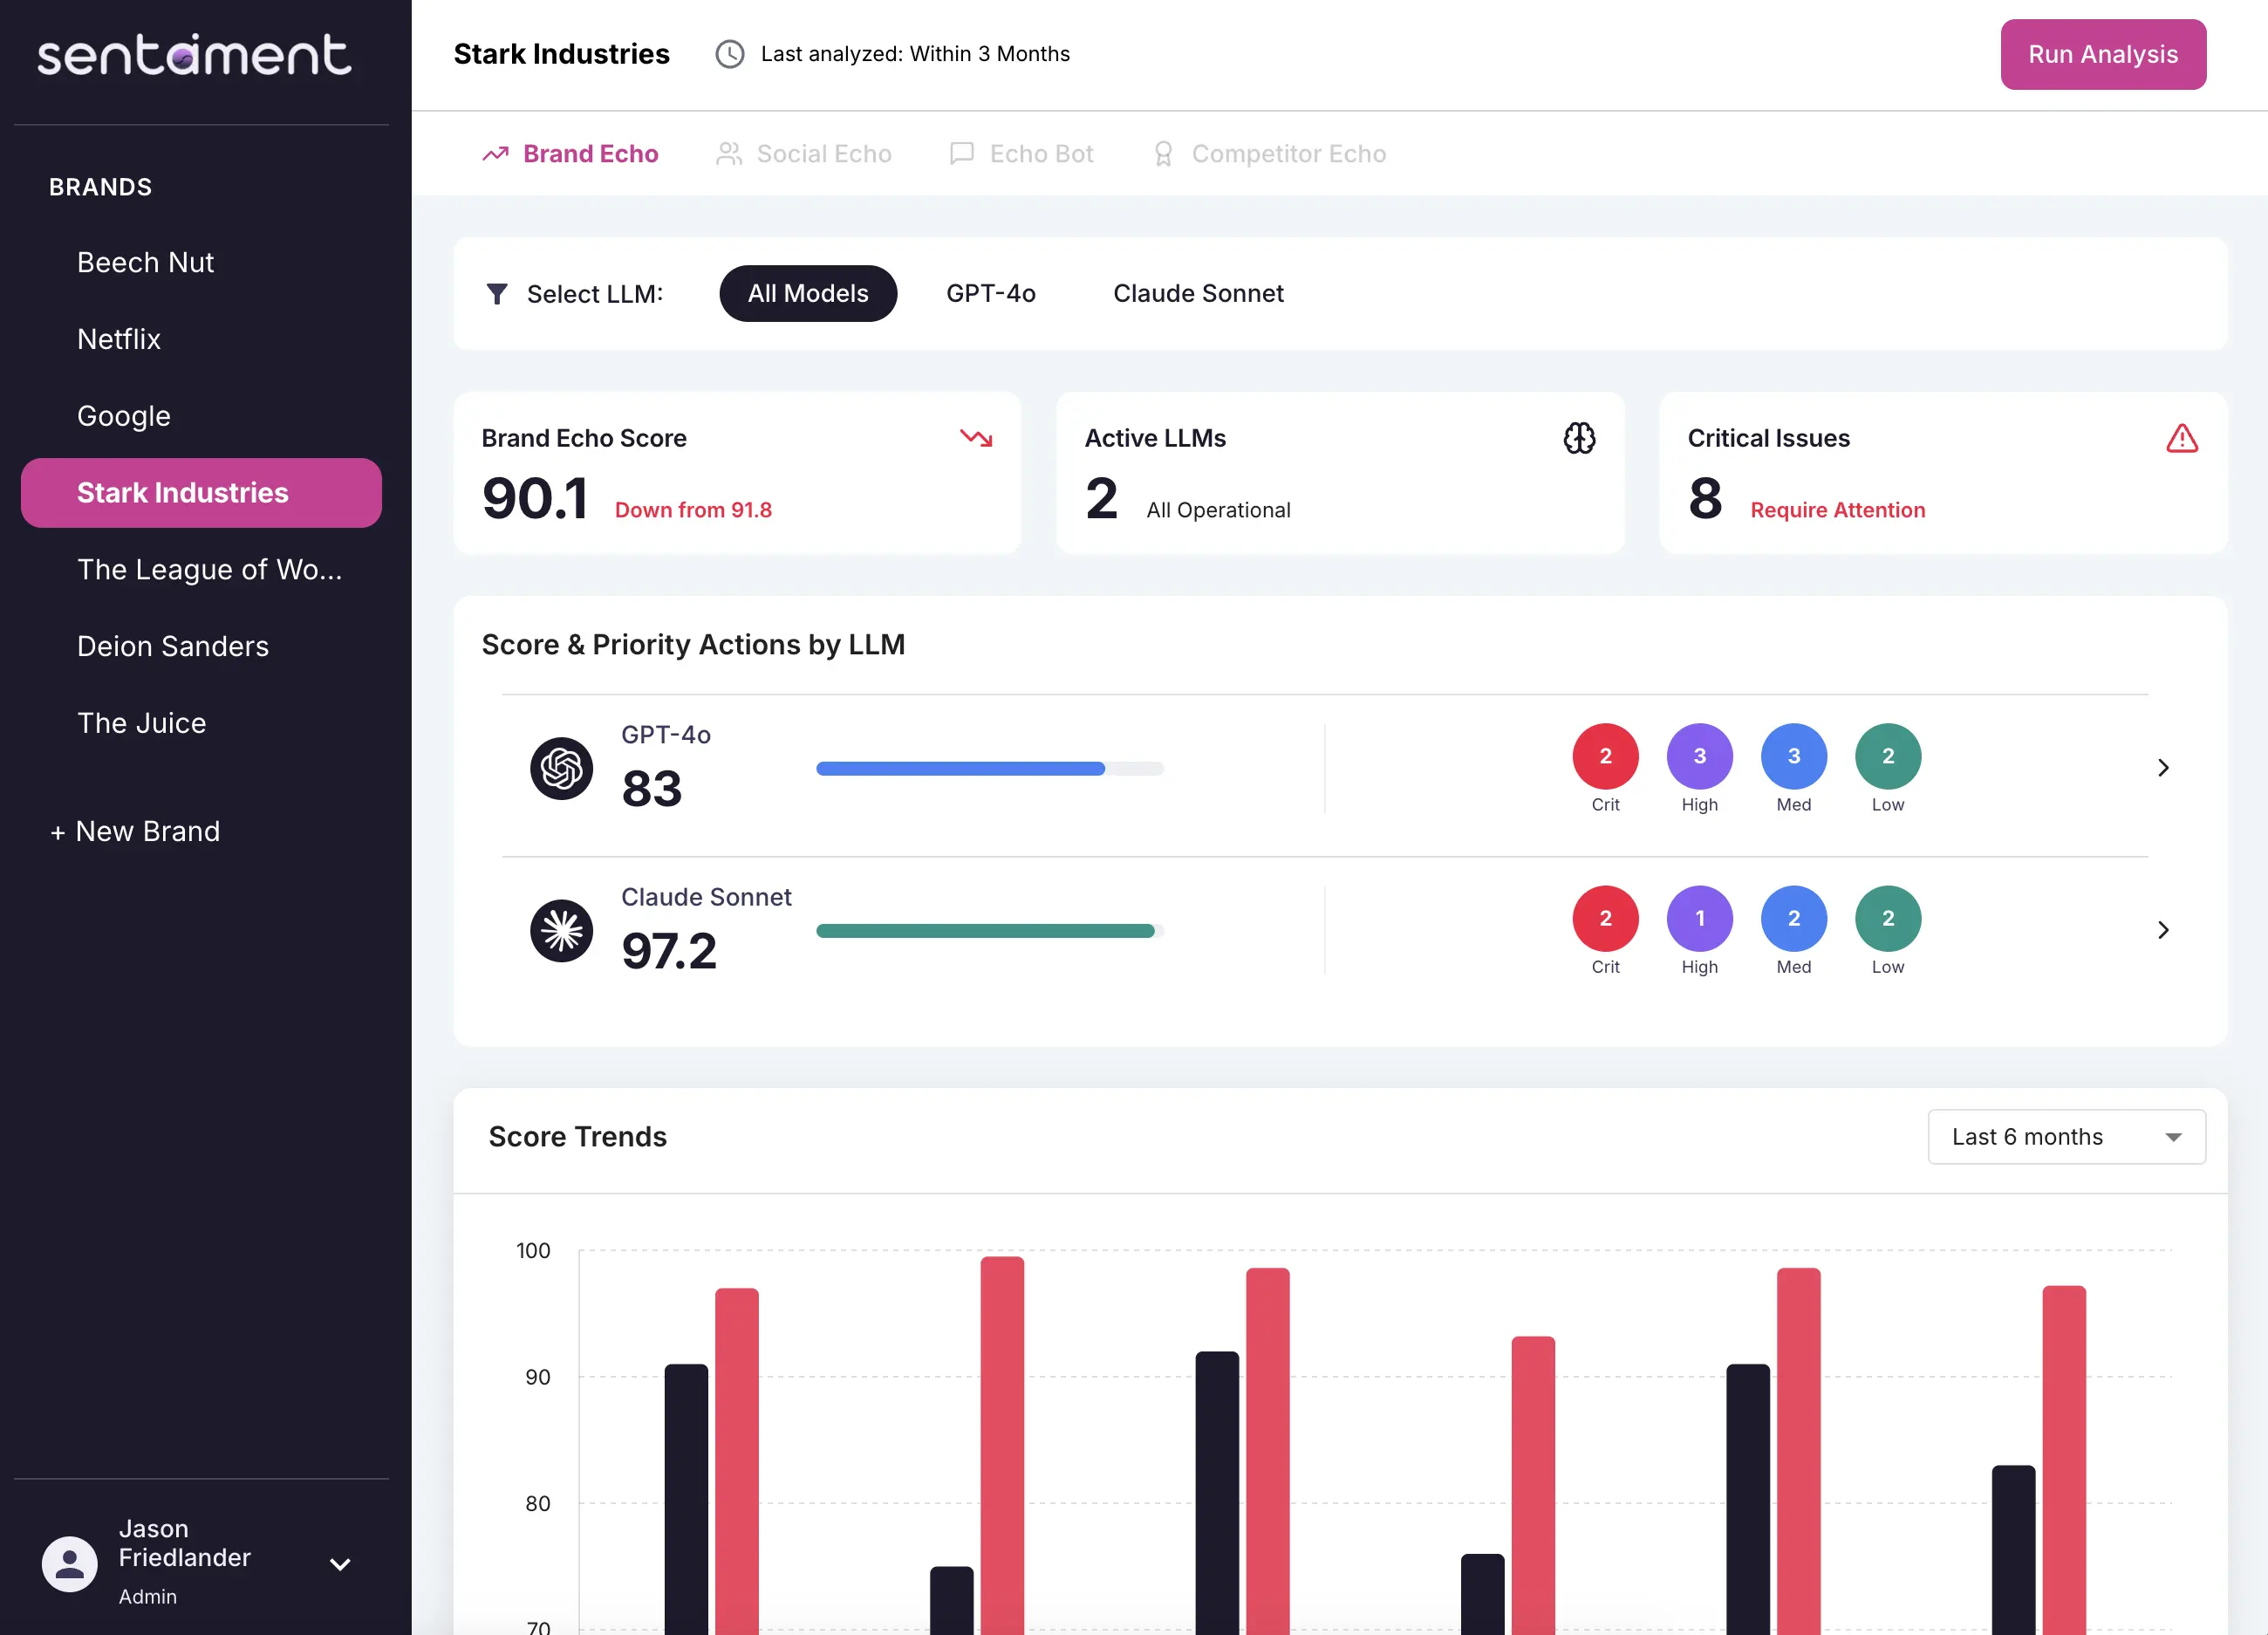Click the Score Trends heading
Viewport: 2268px width, 1635px height.
coord(577,1137)
